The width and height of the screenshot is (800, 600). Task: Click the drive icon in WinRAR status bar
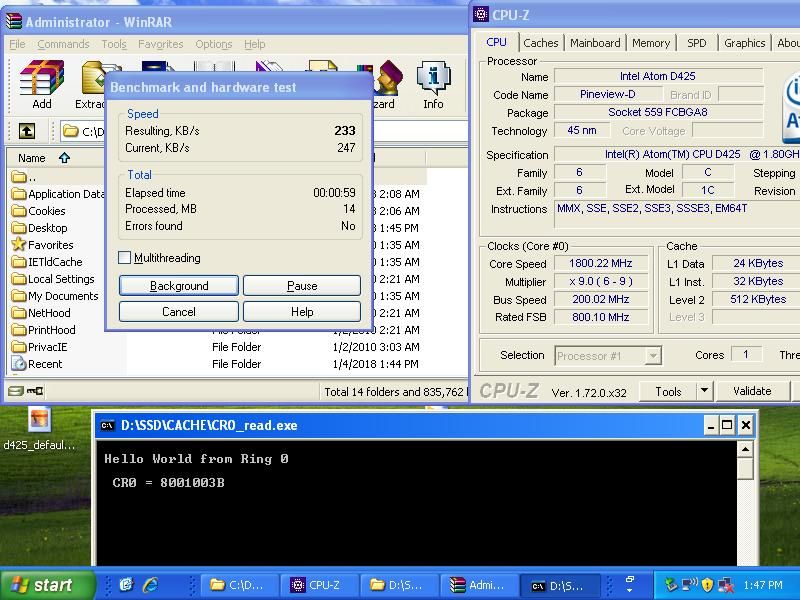click(16, 391)
